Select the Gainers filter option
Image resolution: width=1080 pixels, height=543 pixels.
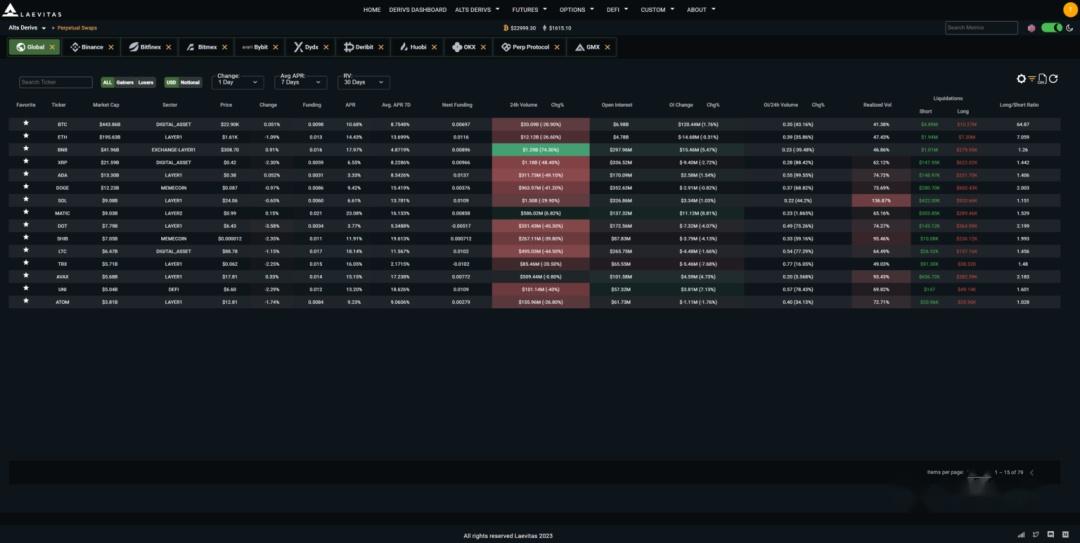125,82
